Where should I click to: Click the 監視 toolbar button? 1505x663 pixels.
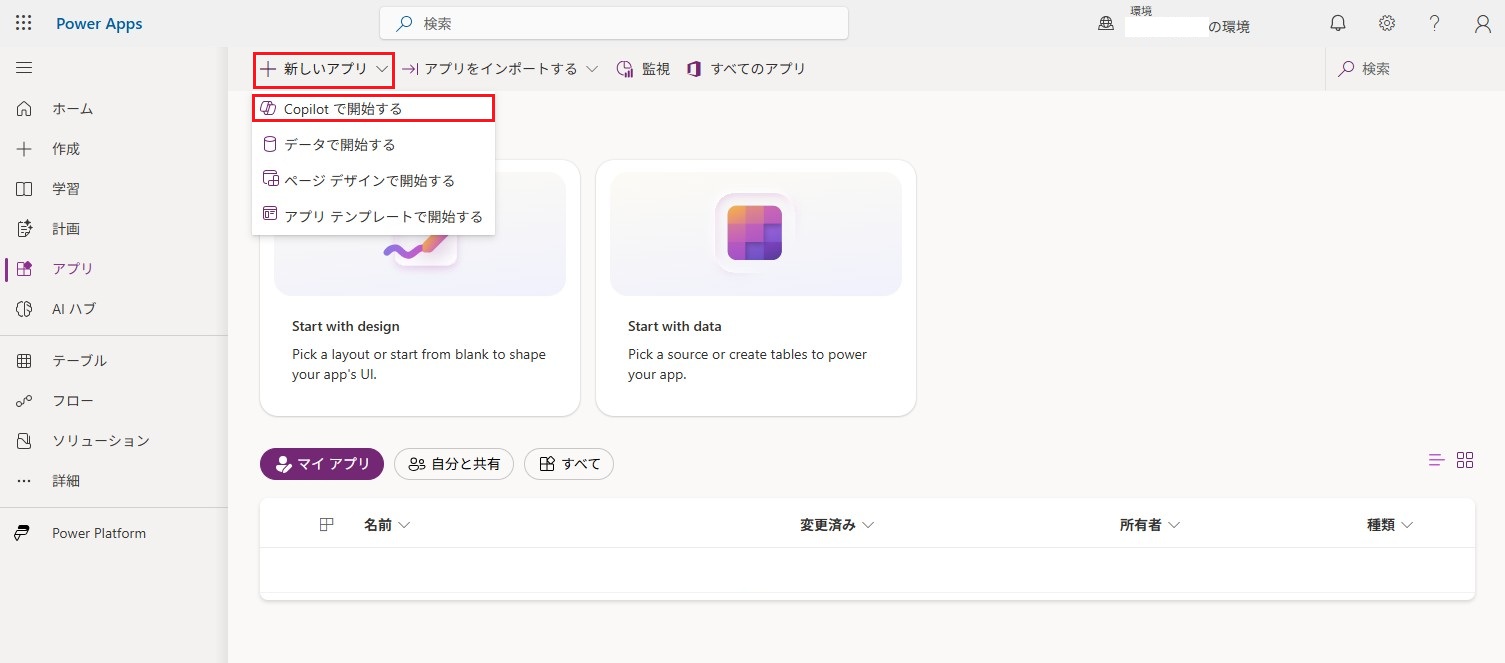pos(643,69)
